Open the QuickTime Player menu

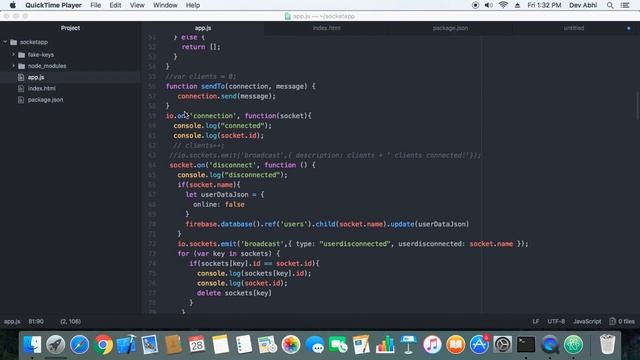click(x=53, y=5)
